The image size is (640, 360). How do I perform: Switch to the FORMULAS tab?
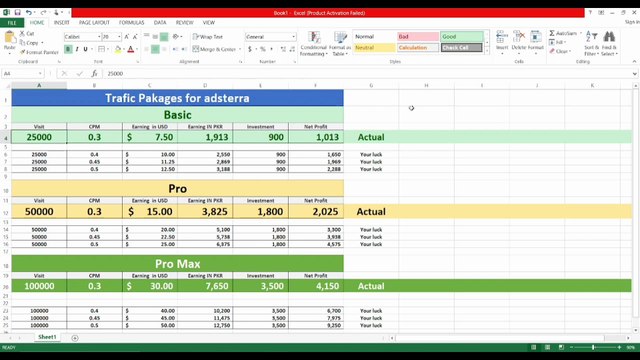point(131,23)
